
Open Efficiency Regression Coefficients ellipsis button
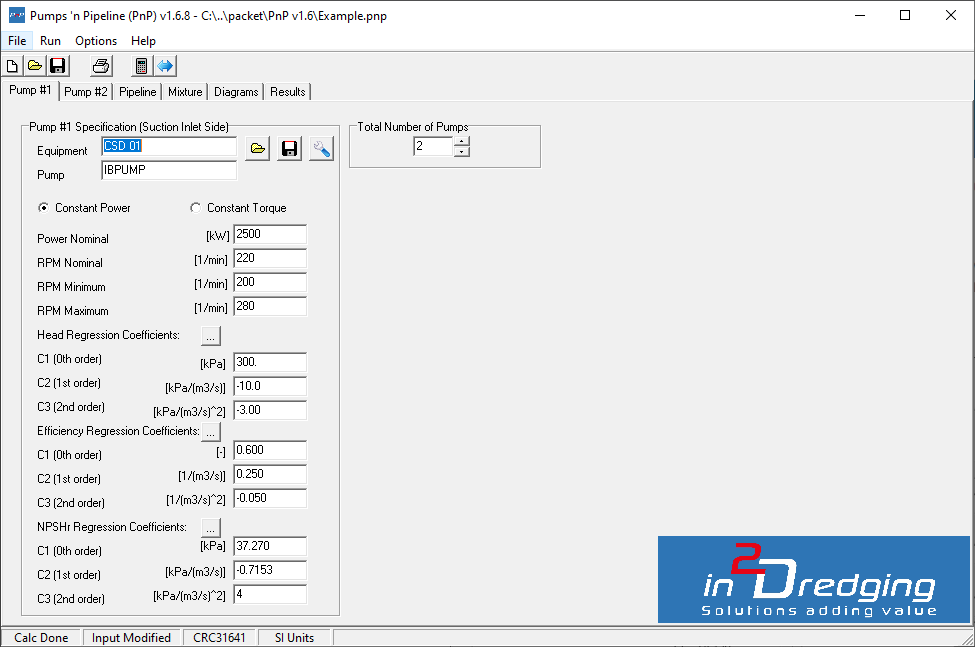click(211, 431)
